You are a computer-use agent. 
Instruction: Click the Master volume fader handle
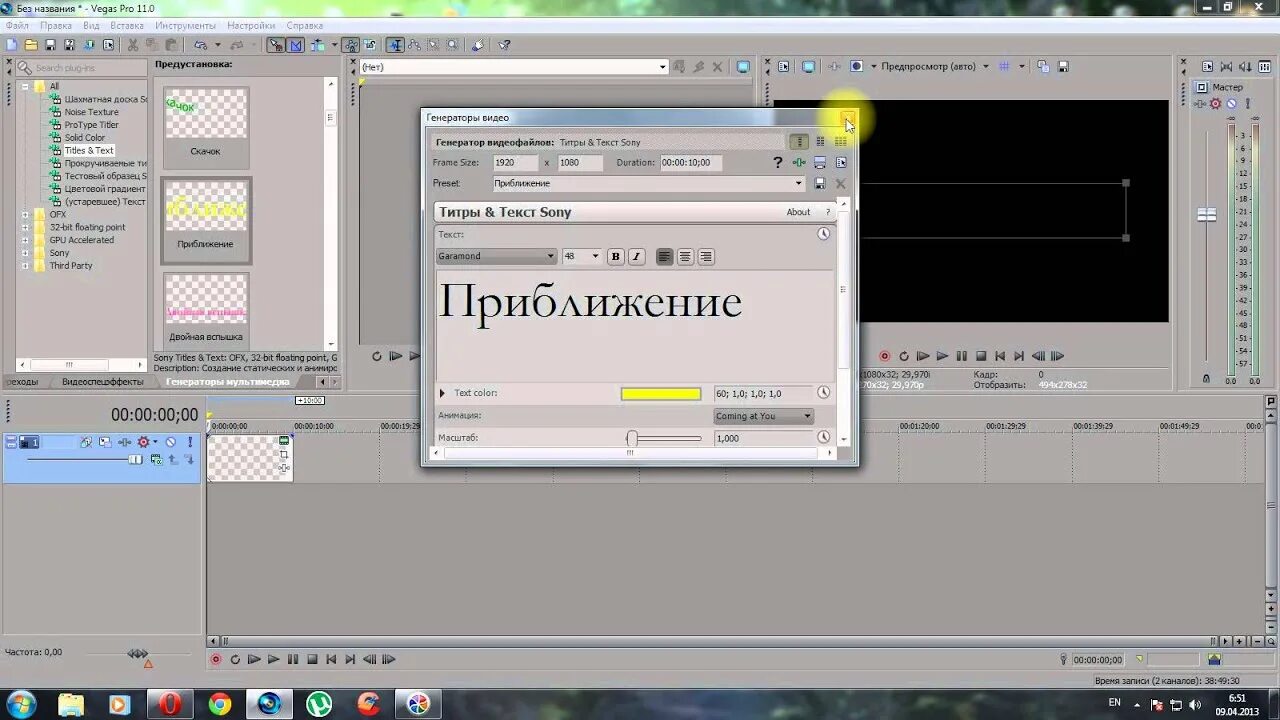[x=1207, y=215]
